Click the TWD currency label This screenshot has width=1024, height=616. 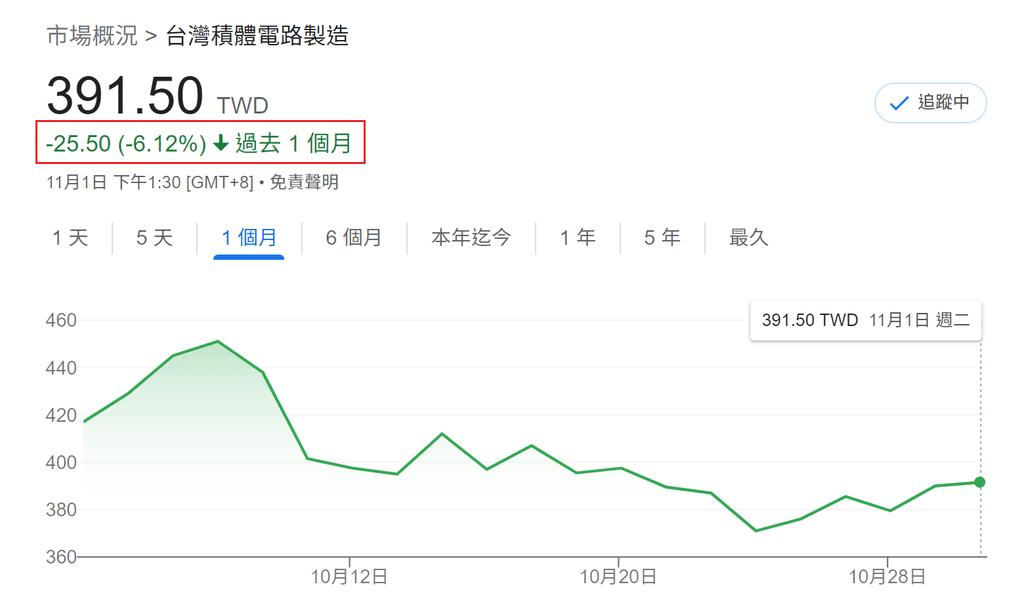coord(242,105)
